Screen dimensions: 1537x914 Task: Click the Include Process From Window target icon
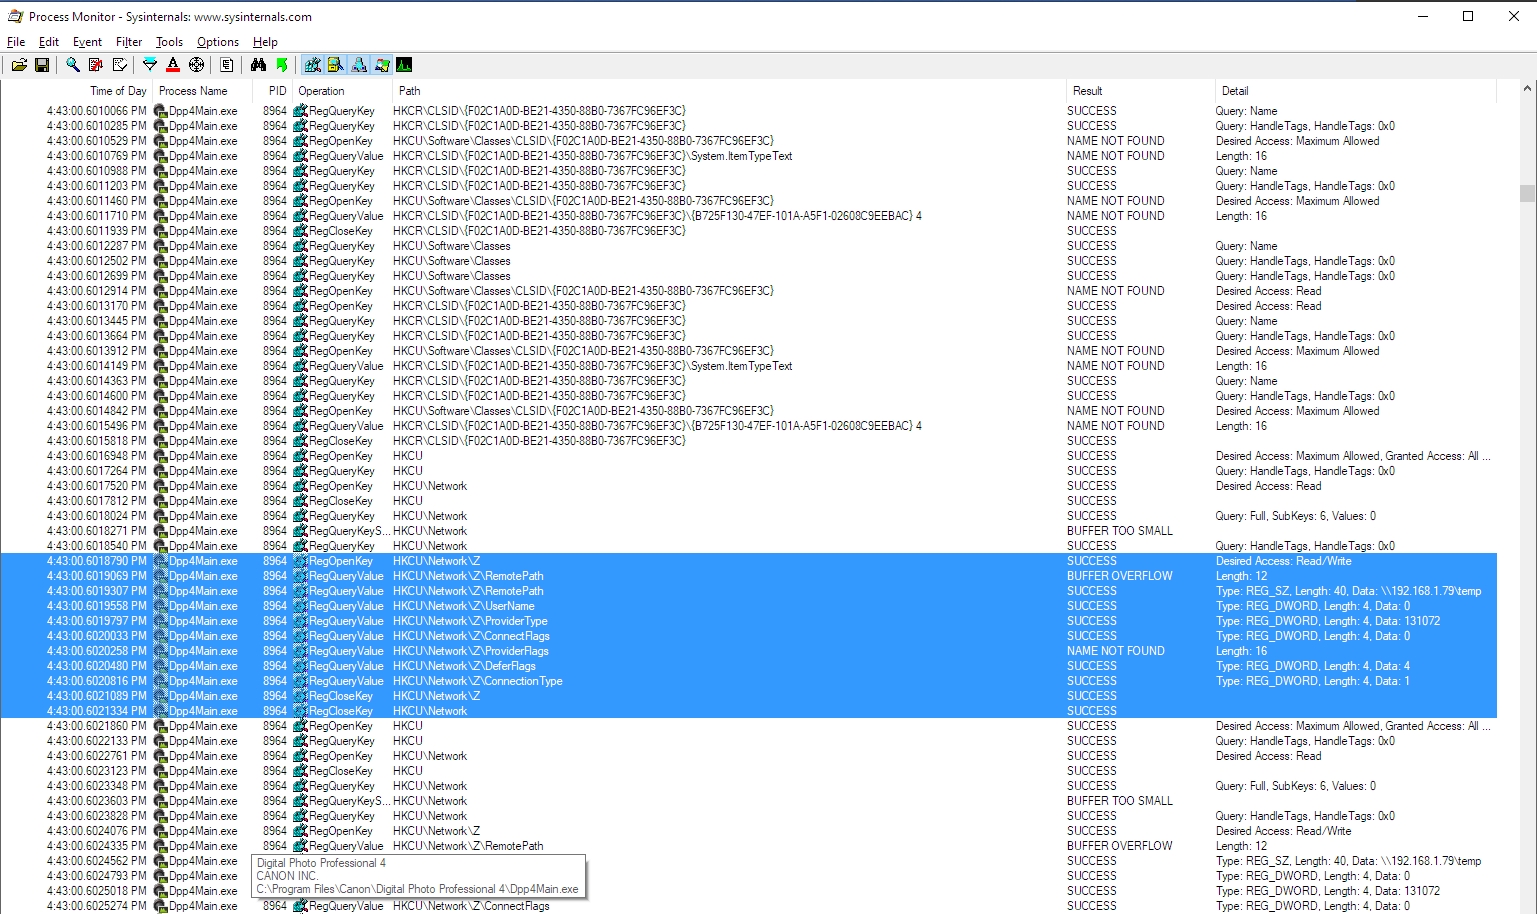coord(197,65)
